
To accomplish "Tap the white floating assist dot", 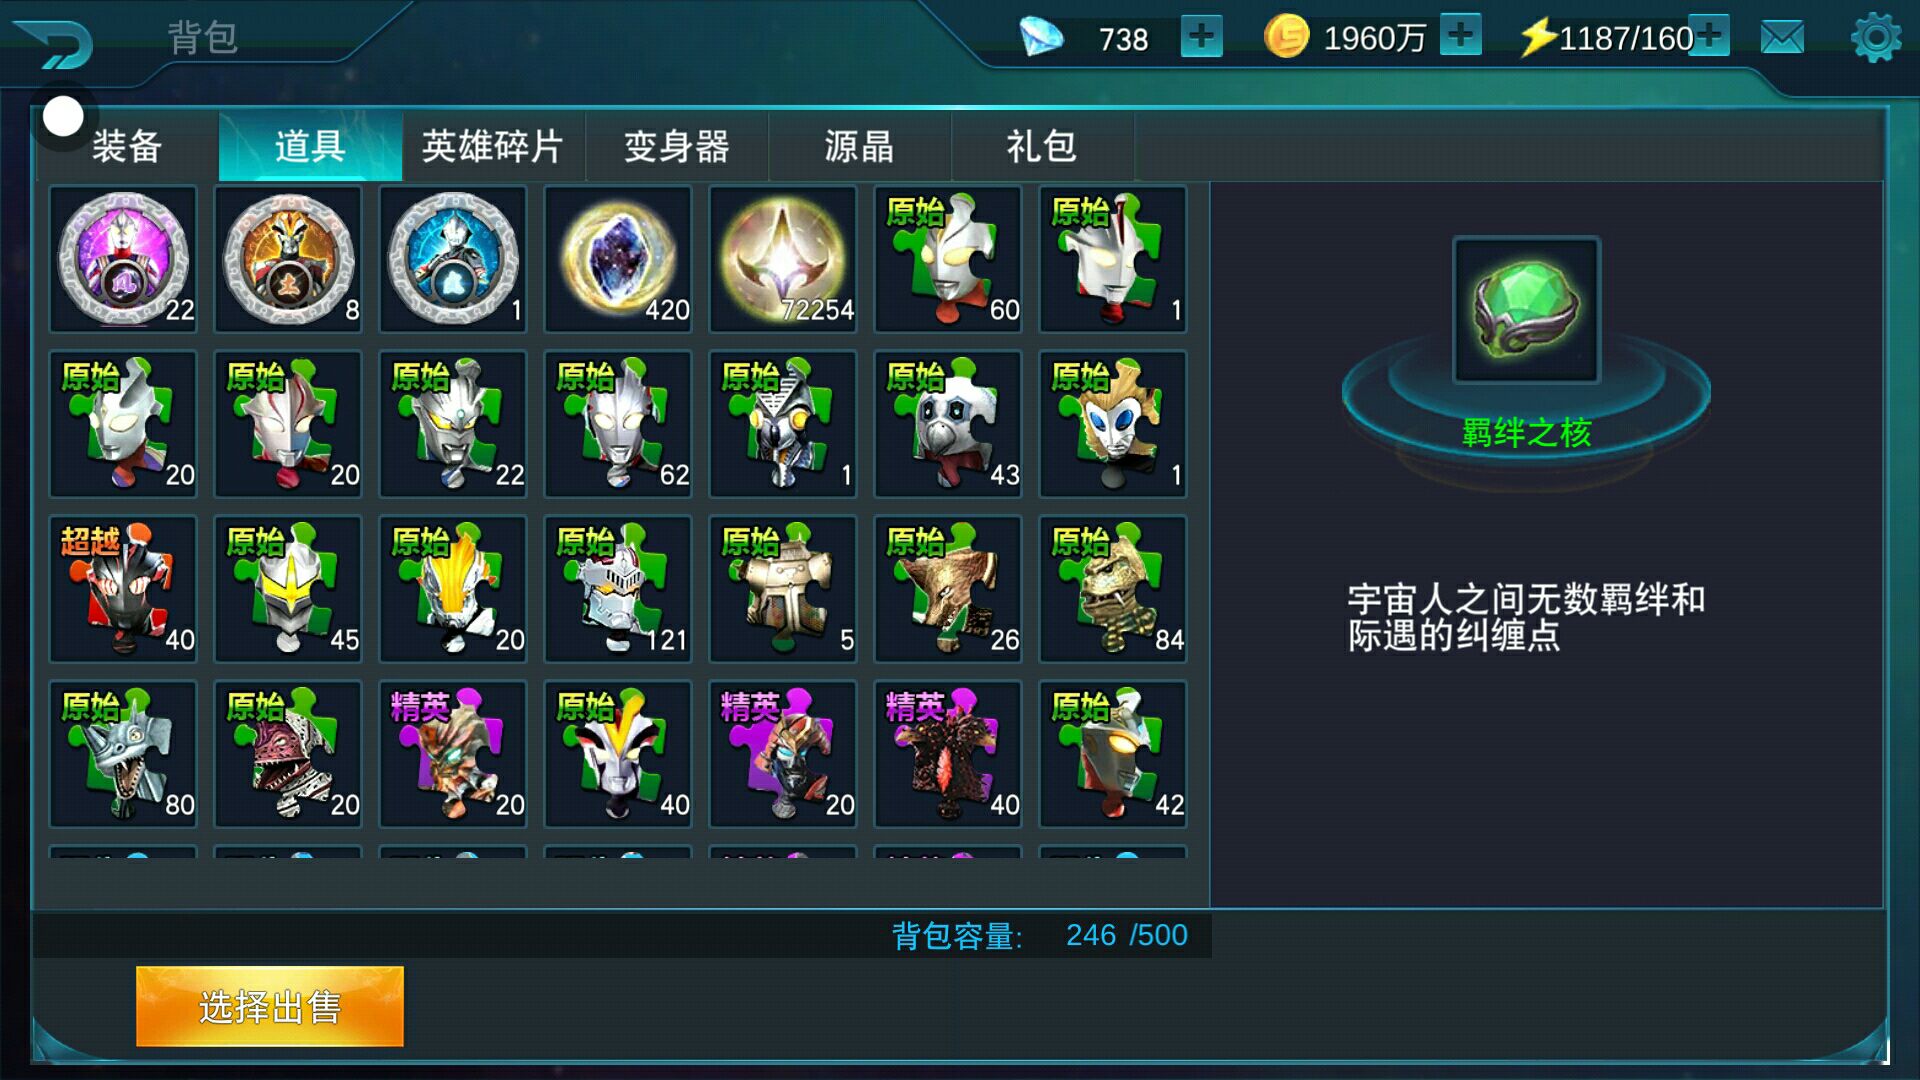I will pos(63,116).
